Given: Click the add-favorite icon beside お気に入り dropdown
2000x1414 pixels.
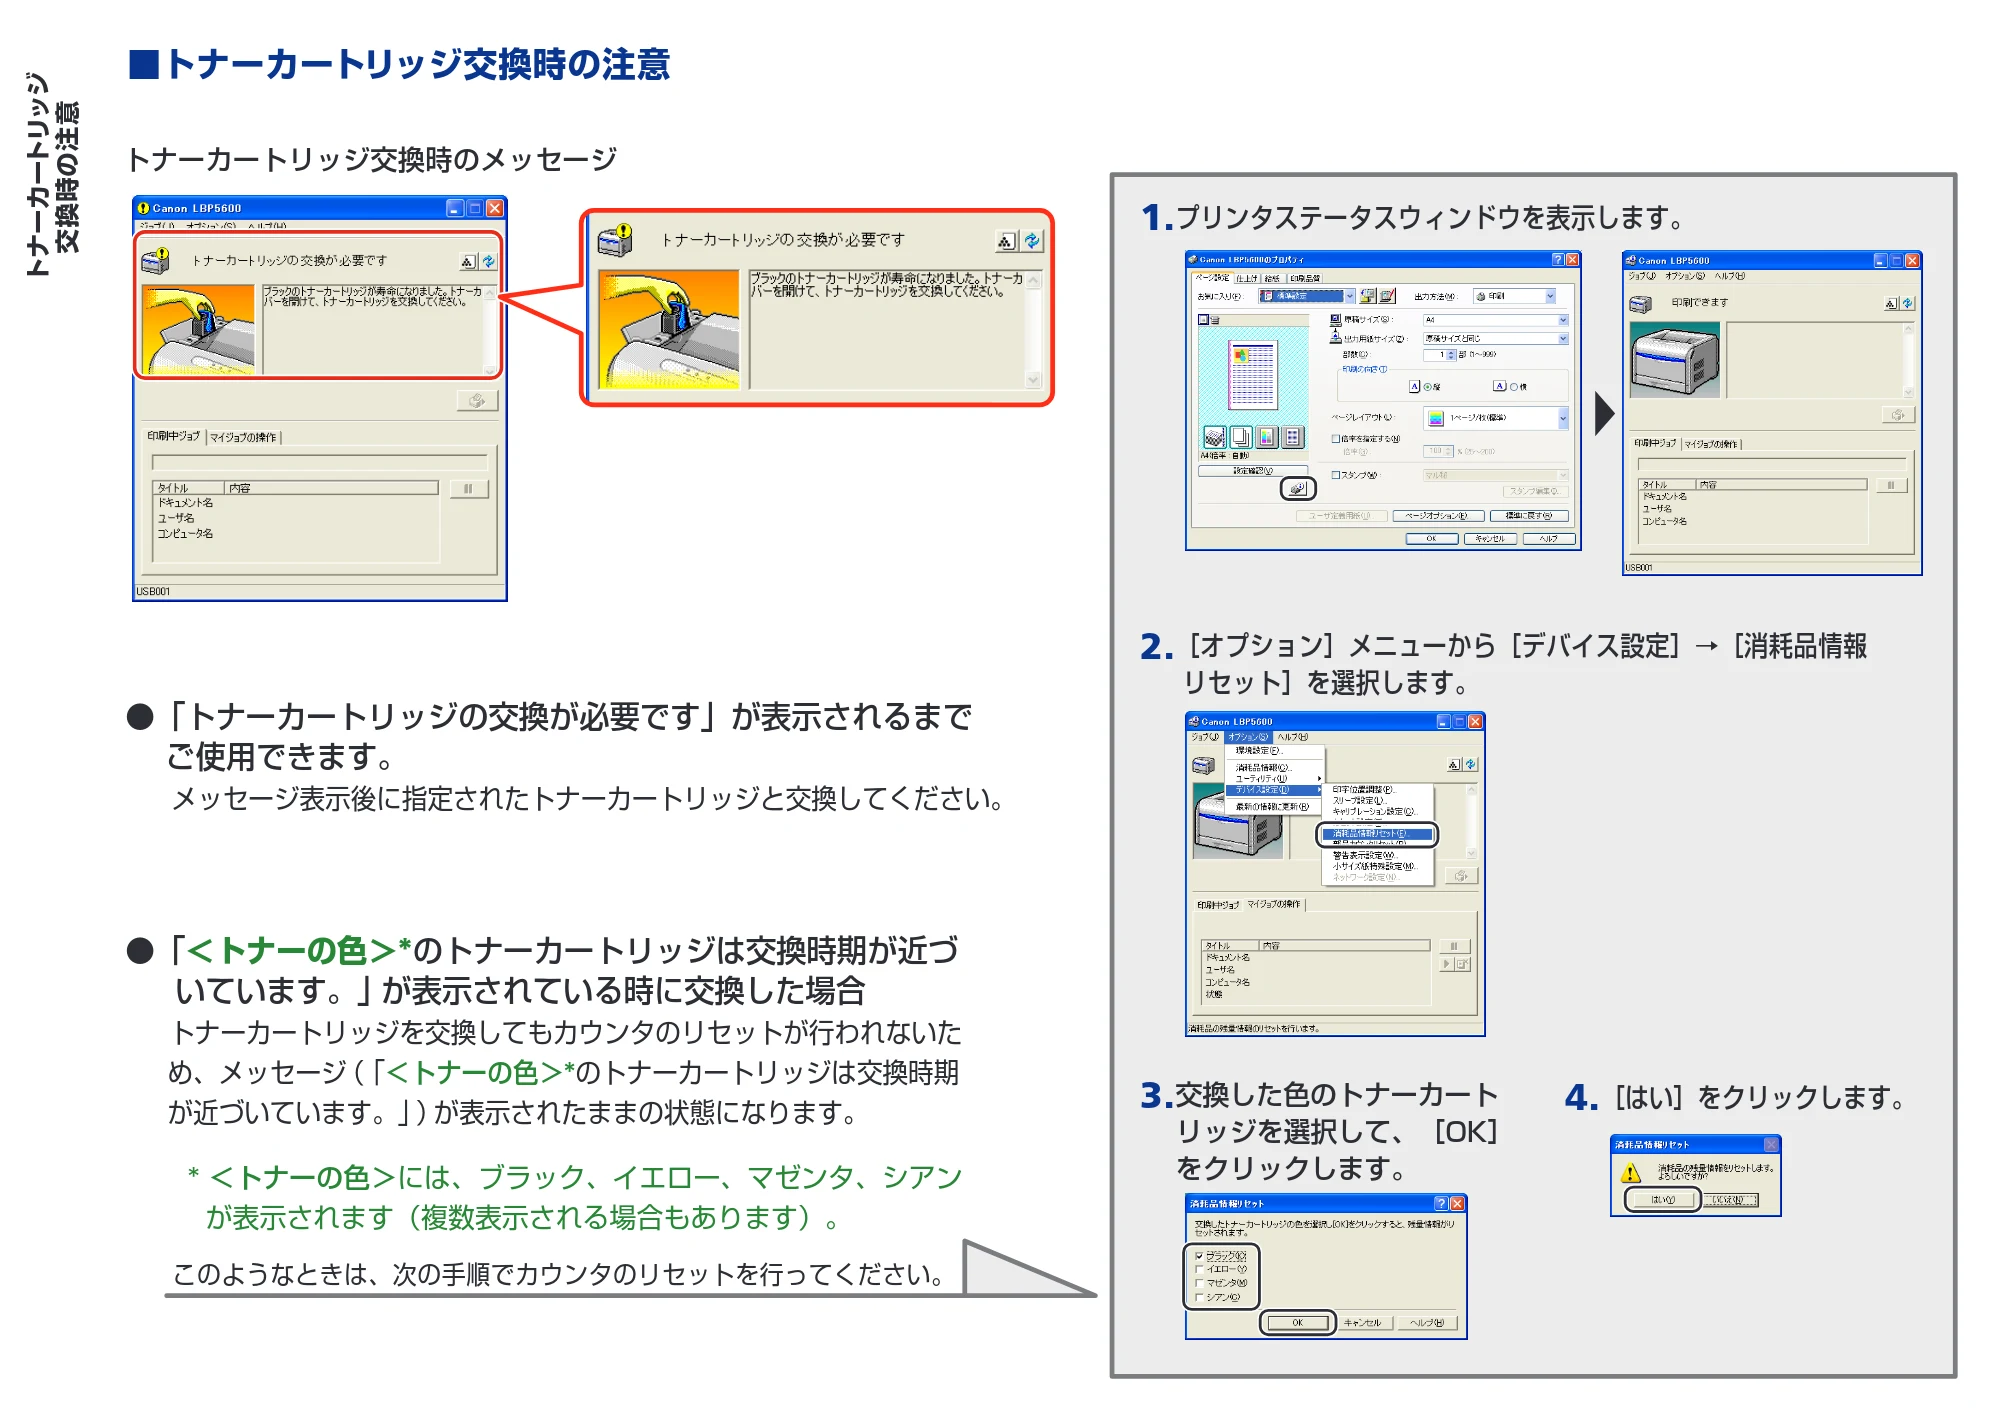Looking at the screenshot, I should 1368,296.
